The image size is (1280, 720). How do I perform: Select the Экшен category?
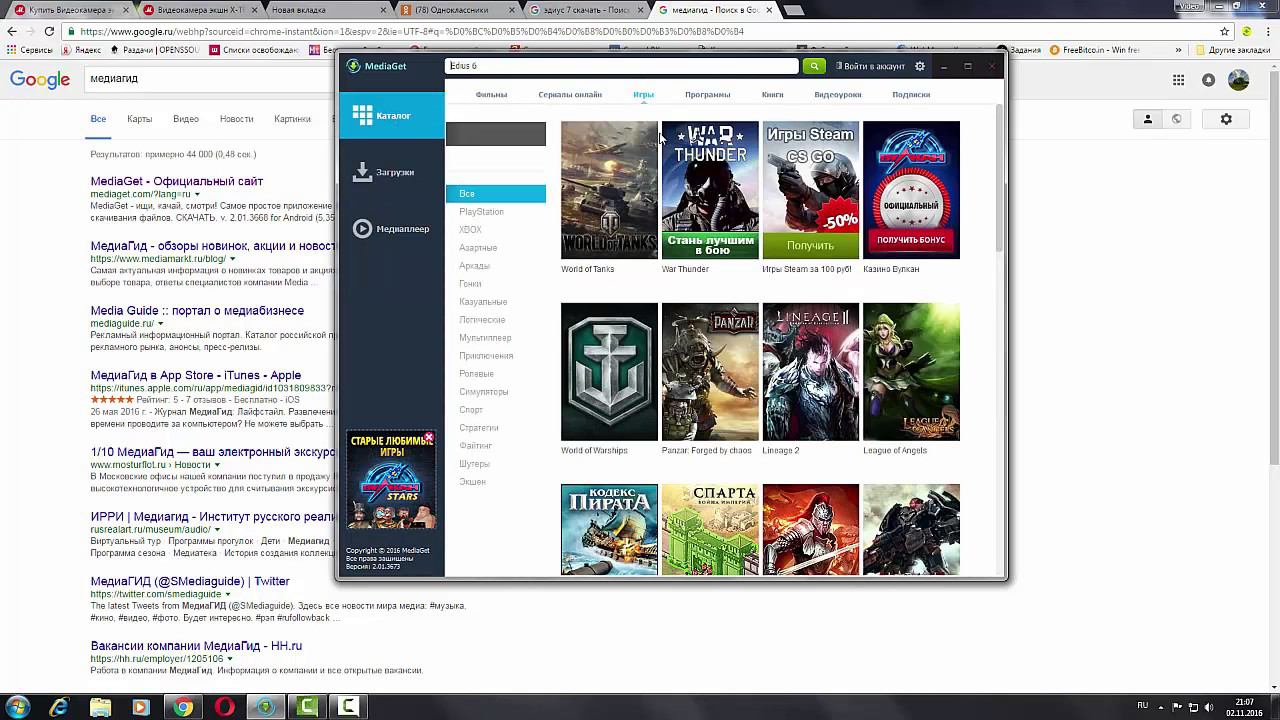click(472, 482)
